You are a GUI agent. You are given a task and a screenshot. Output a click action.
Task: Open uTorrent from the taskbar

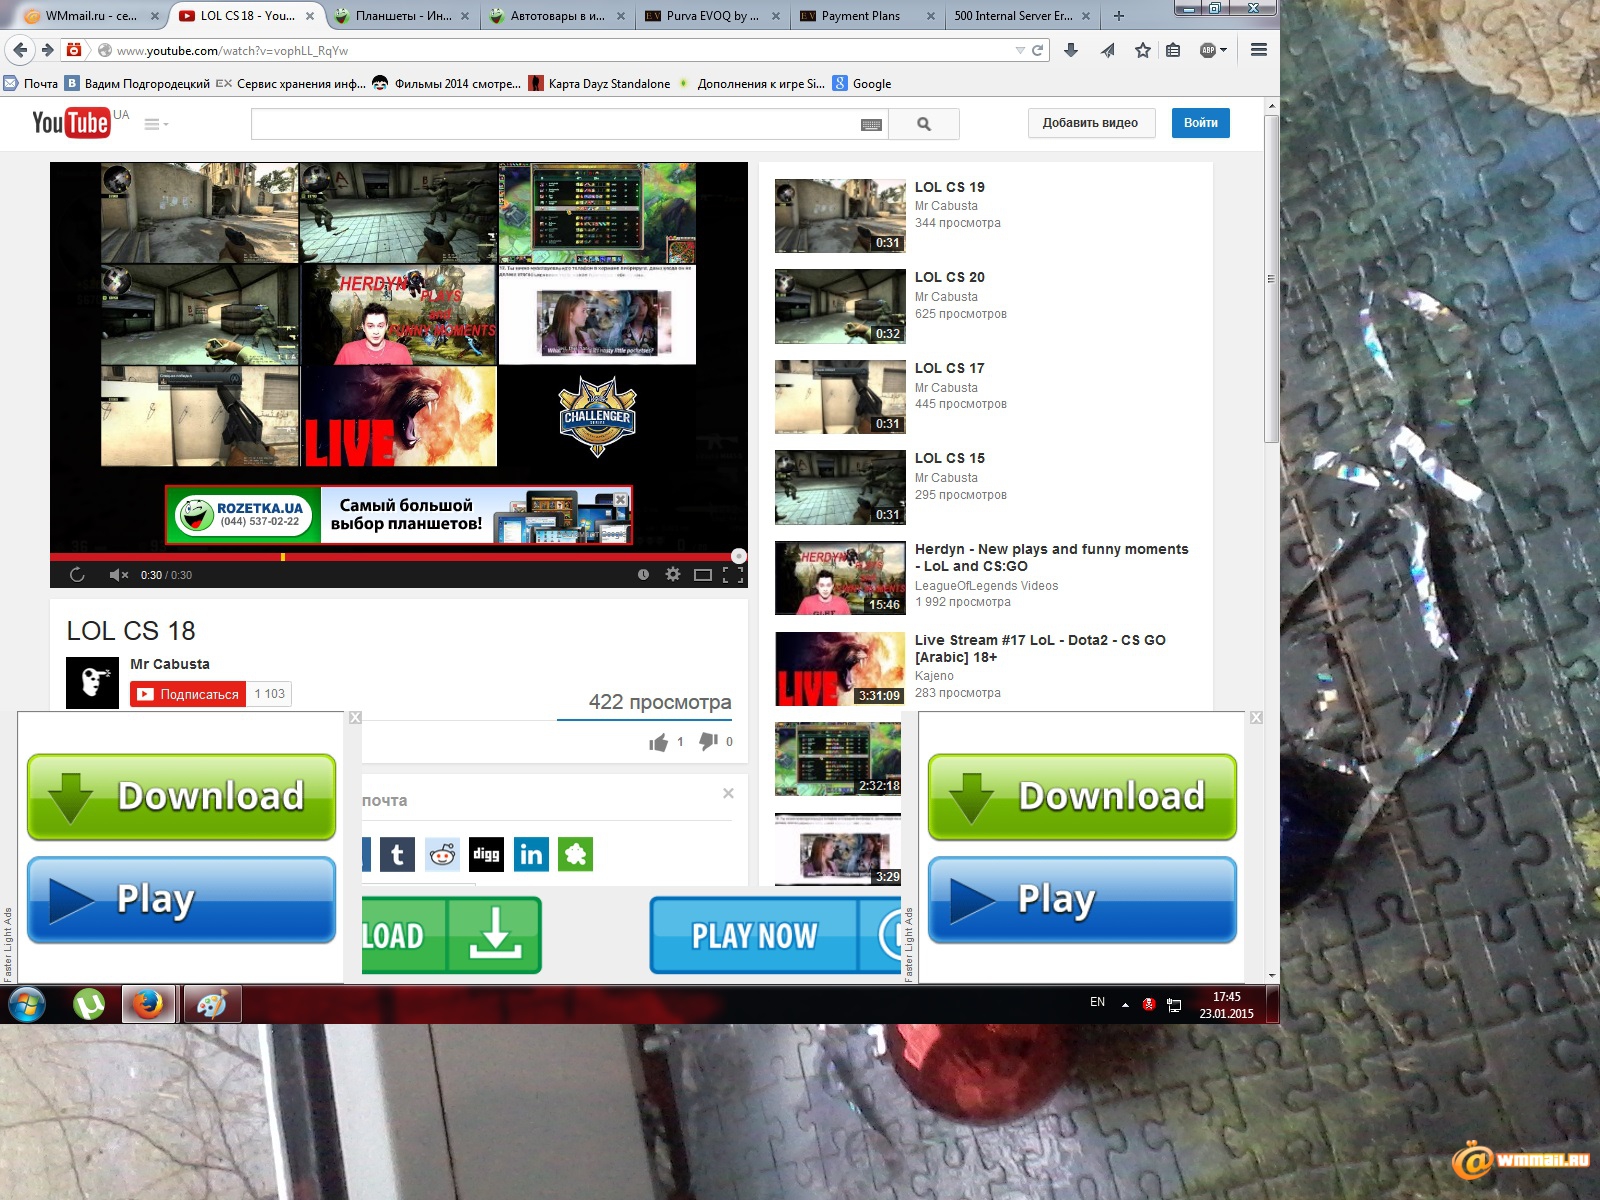pyautogui.click(x=89, y=1004)
